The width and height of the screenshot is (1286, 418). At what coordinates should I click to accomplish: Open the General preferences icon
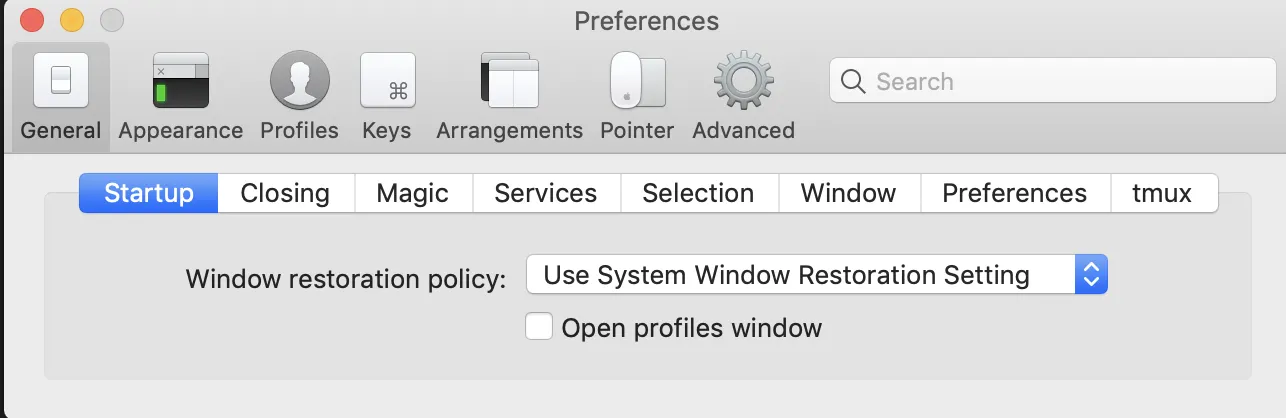[61, 82]
